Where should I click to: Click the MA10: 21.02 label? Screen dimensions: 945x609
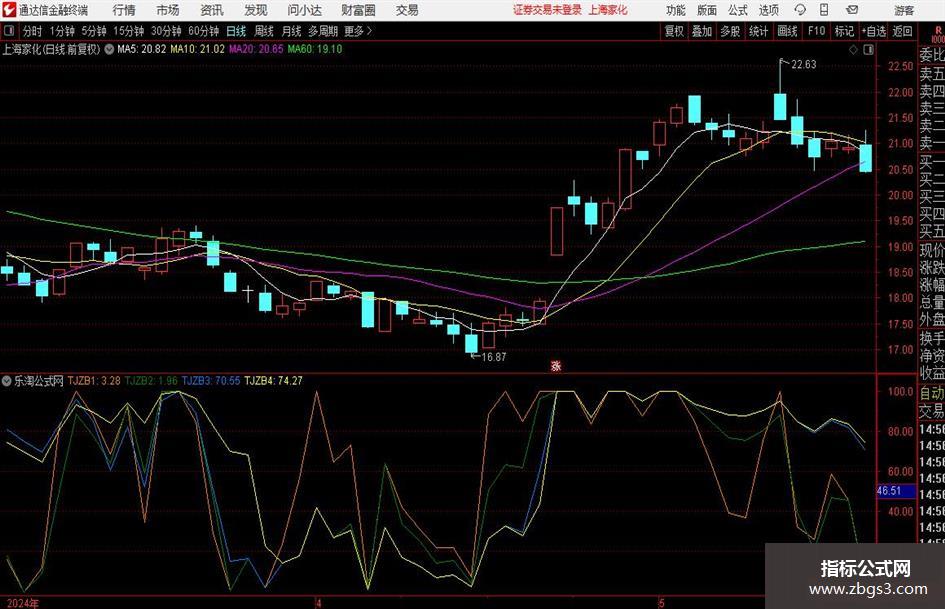click(198, 49)
